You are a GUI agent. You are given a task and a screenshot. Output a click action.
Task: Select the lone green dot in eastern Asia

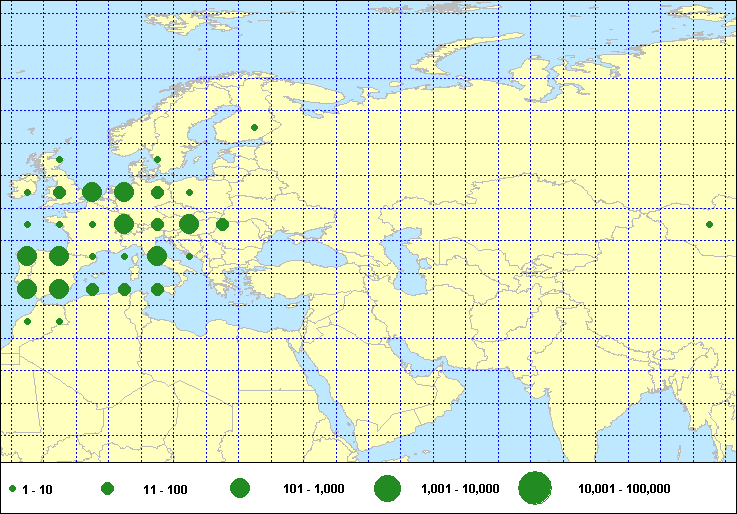click(x=709, y=224)
